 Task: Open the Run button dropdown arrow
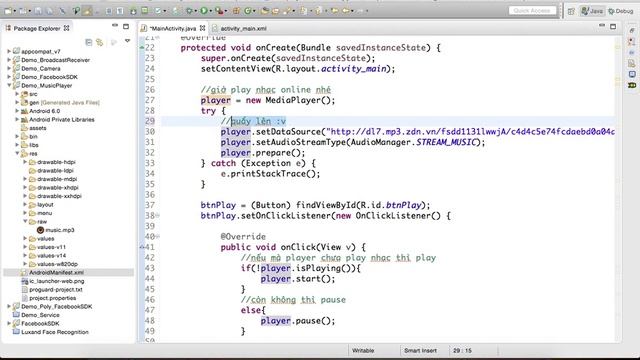point(210,11)
